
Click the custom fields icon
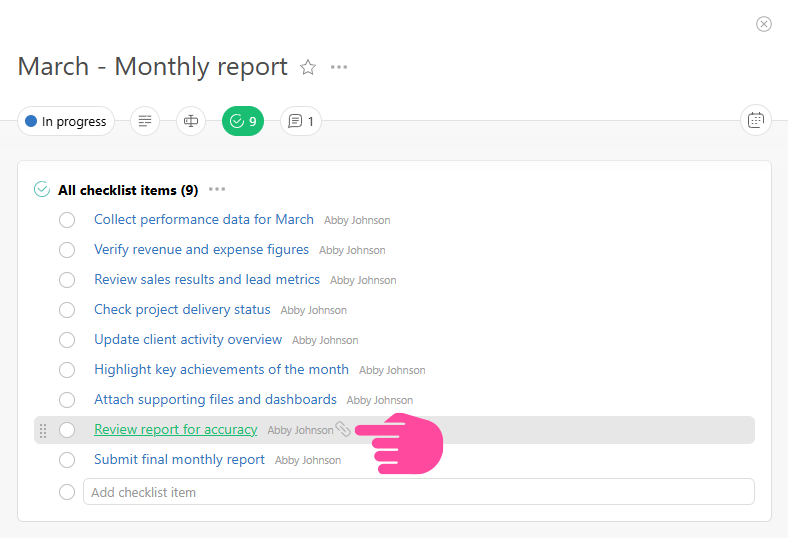point(191,121)
